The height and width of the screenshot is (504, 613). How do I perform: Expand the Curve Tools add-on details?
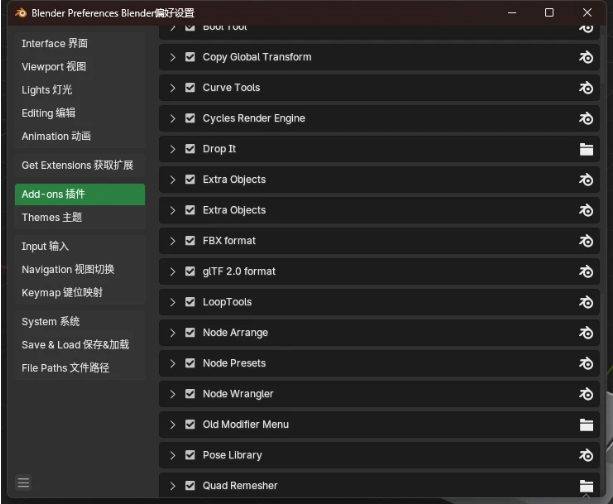(x=172, y=88)
